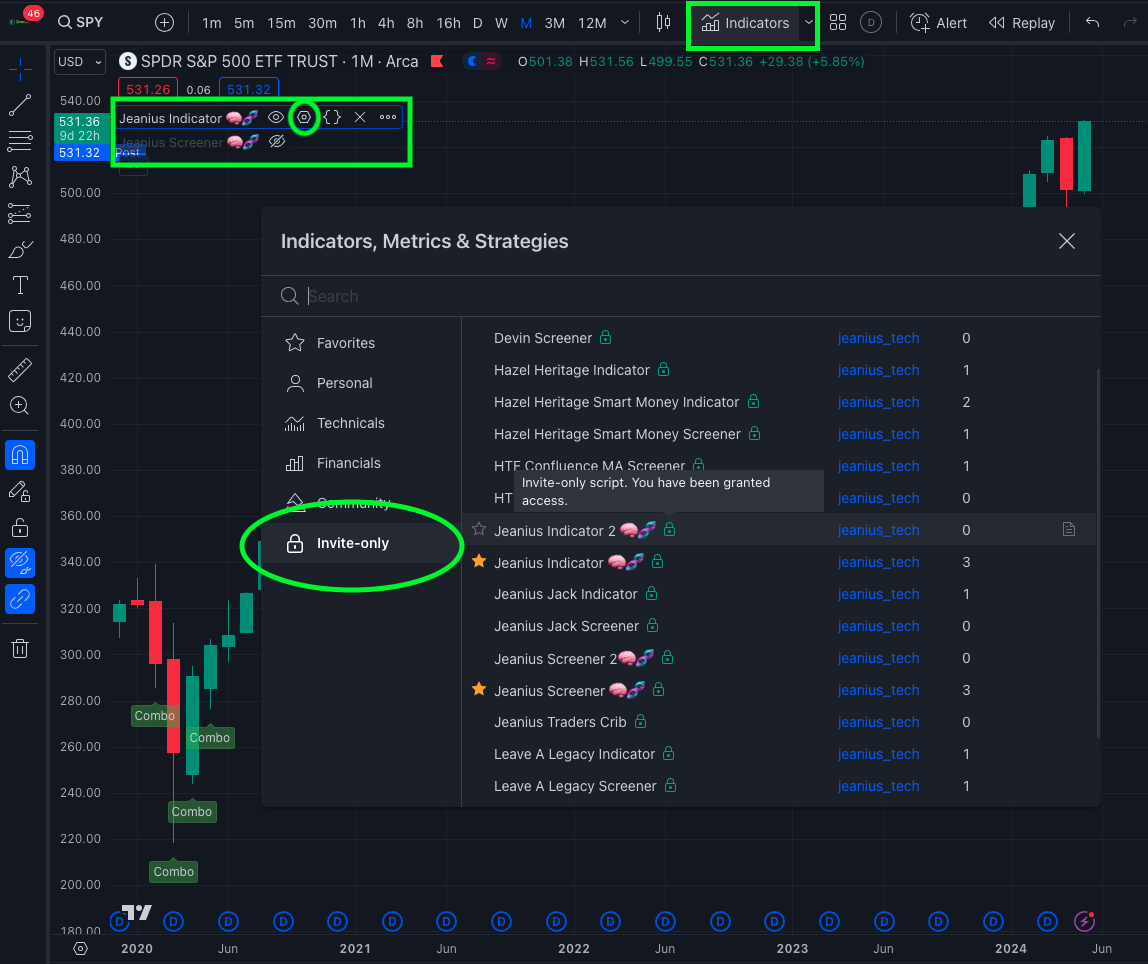Open the patterns drawing tools
The width and height of the screenshot is (1148, 964).
20,176
